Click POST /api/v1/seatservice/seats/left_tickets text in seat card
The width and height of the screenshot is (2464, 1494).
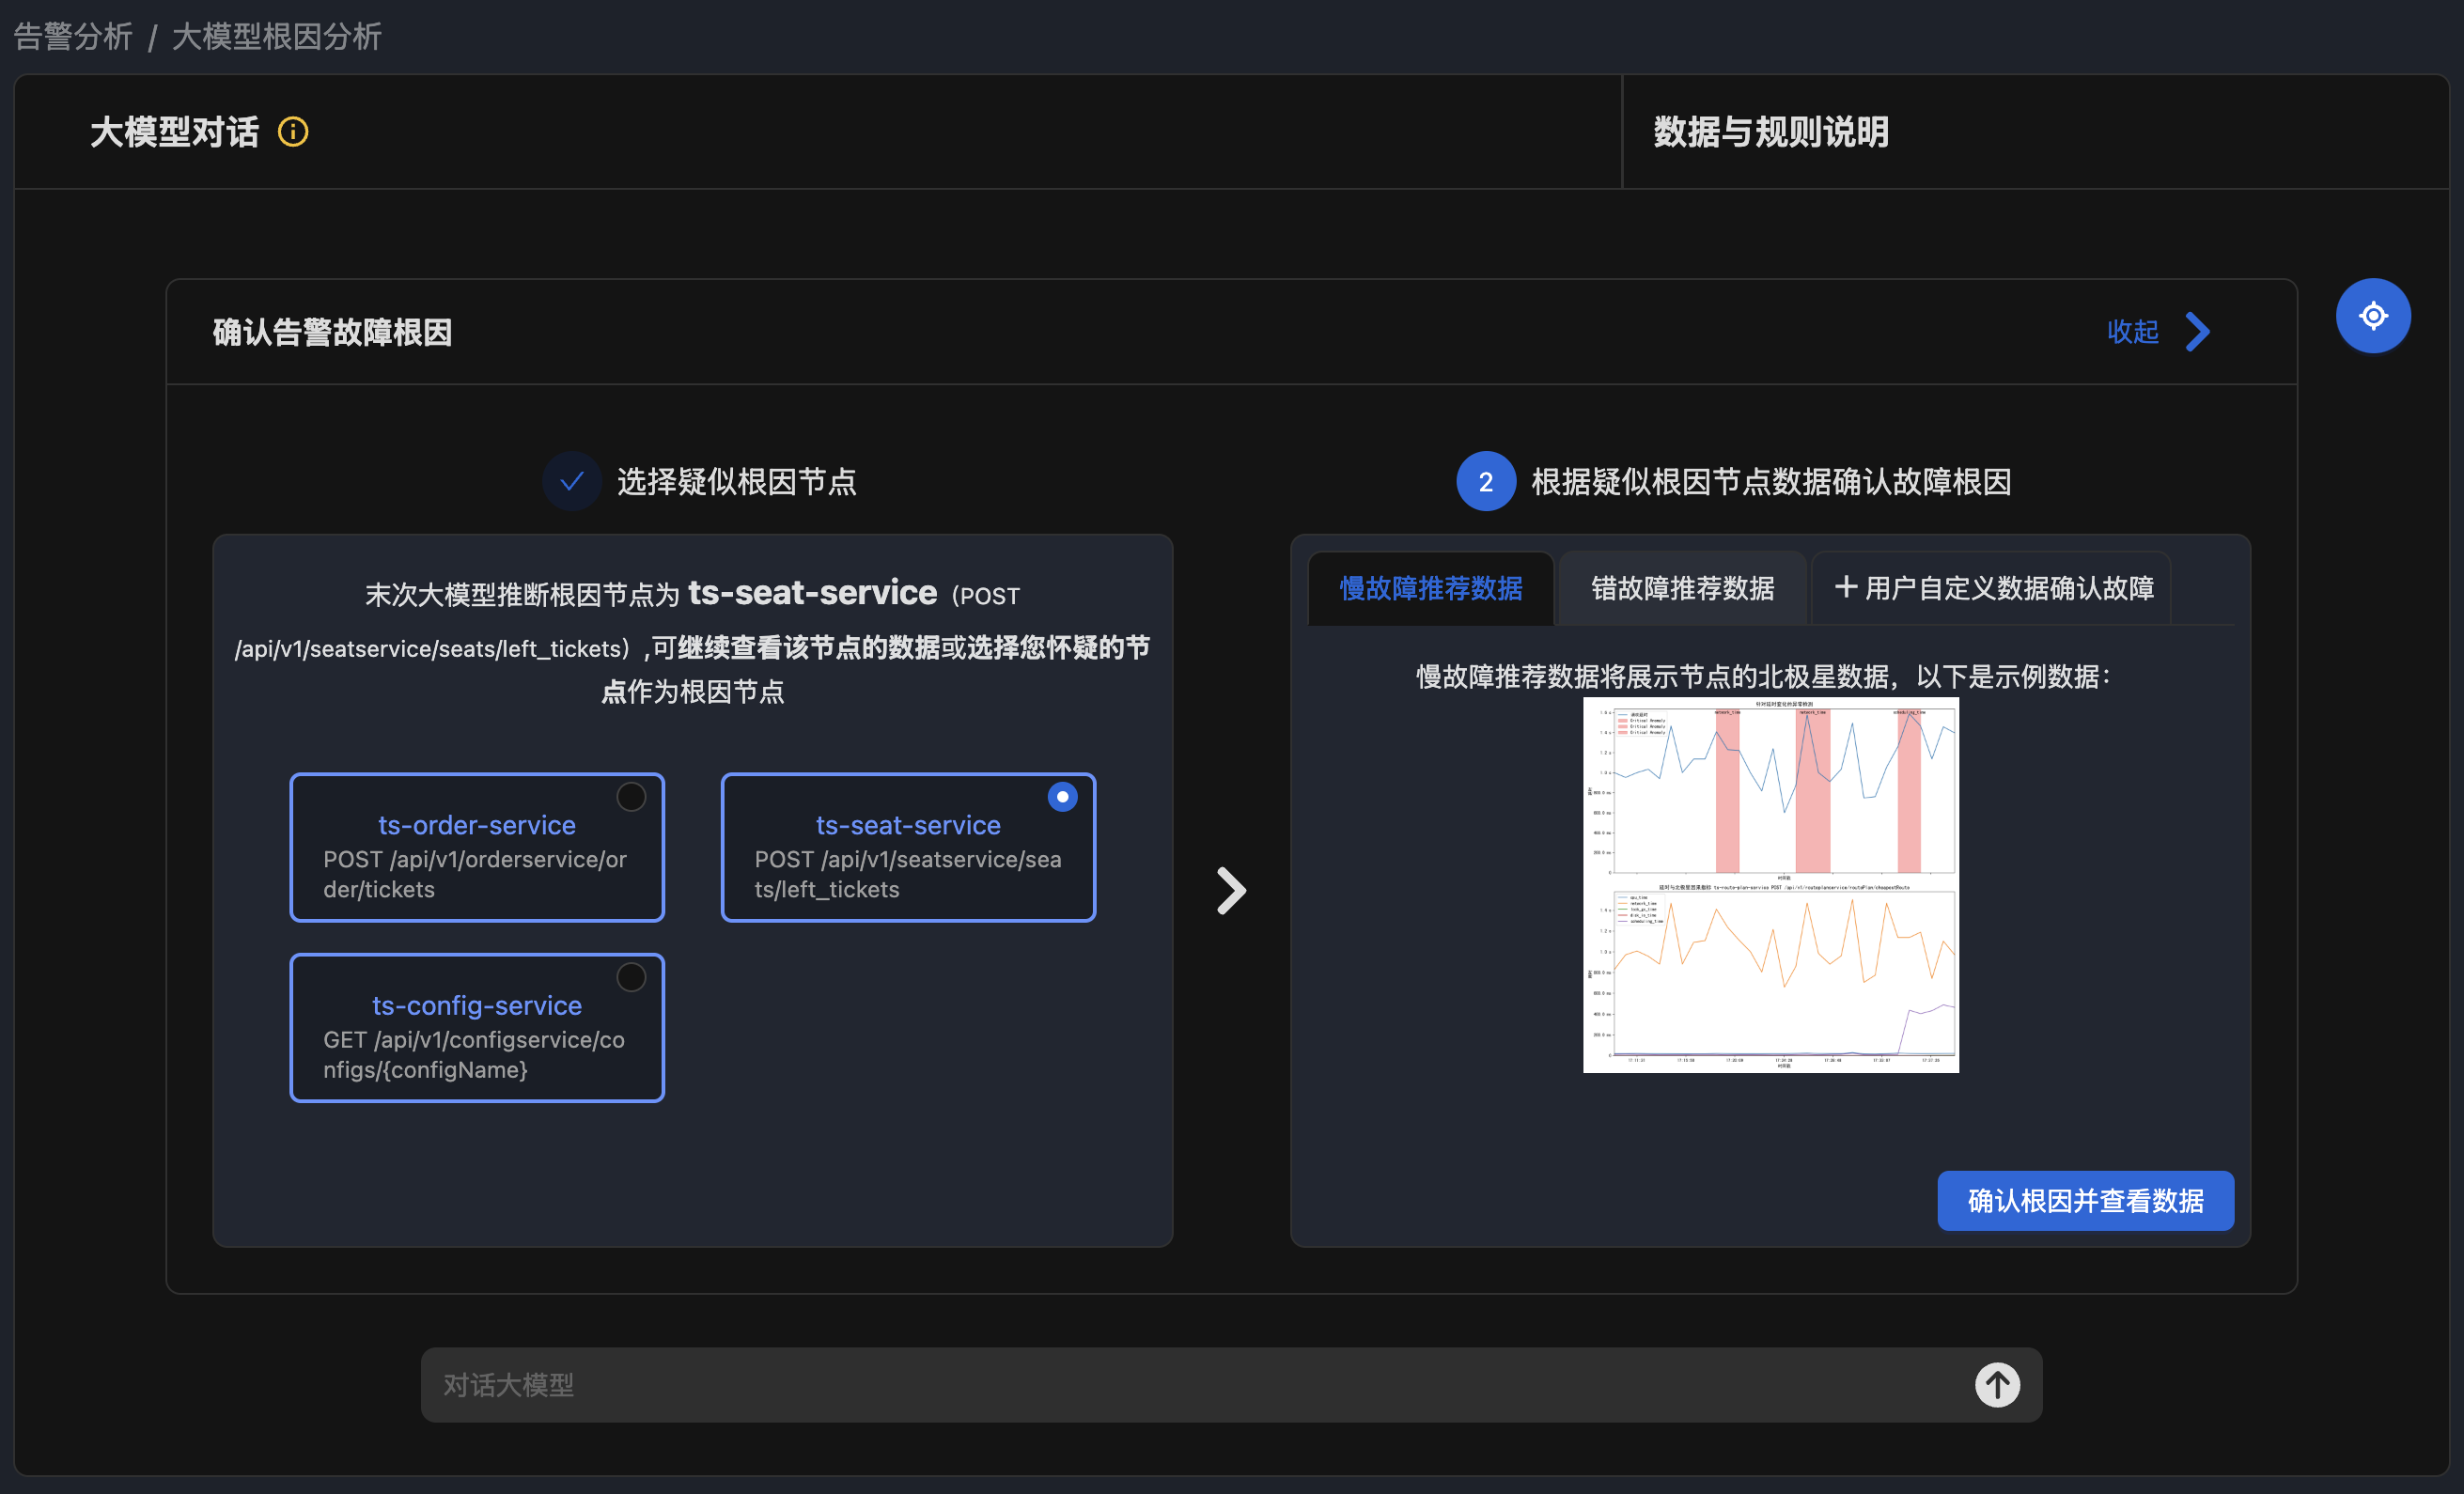tap(908, 875)
